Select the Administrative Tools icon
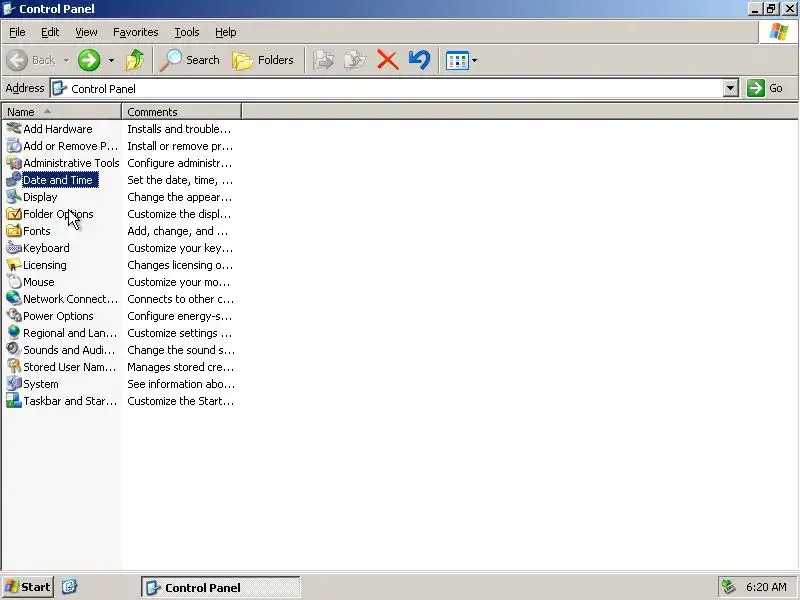 point(14,163)
